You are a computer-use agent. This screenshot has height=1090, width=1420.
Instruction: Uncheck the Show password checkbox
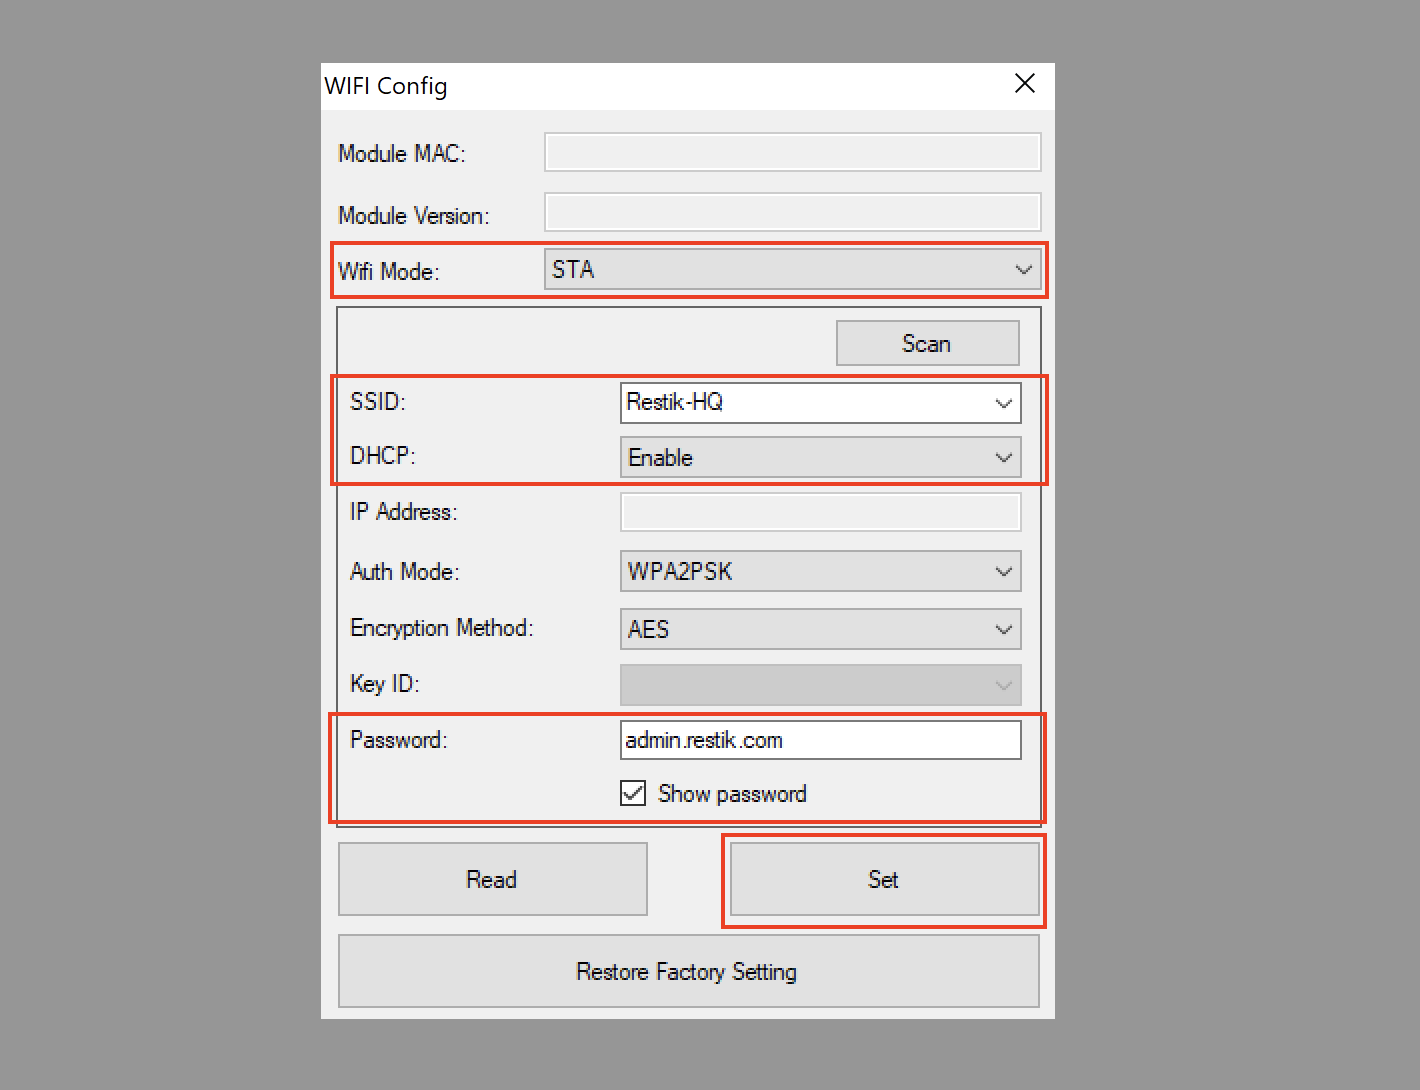(x=633, y=794)
